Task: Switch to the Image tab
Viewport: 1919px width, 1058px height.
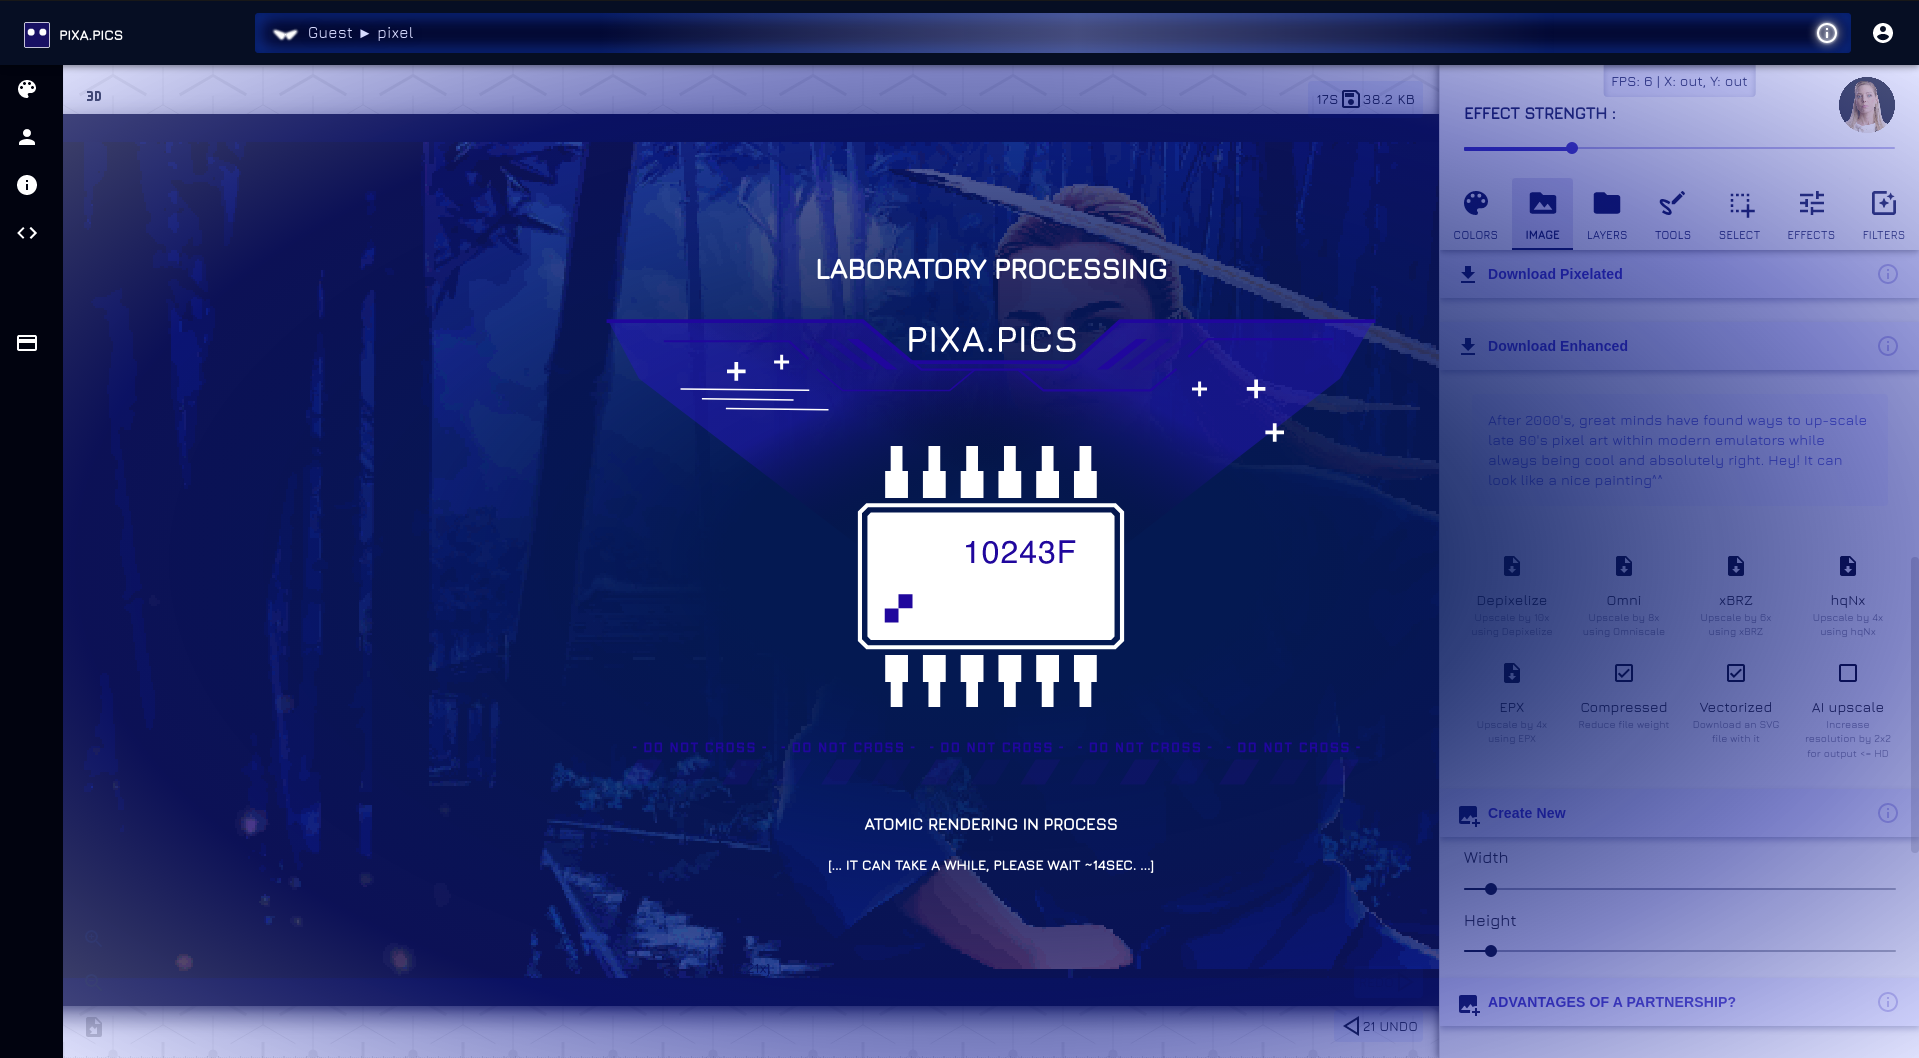Action: coord(1542,214)
